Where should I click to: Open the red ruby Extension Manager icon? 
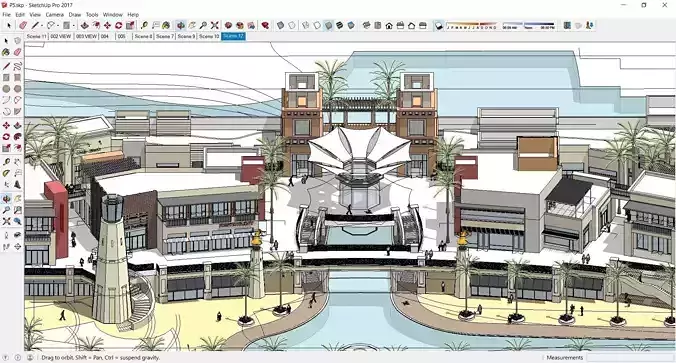point(265,26)
